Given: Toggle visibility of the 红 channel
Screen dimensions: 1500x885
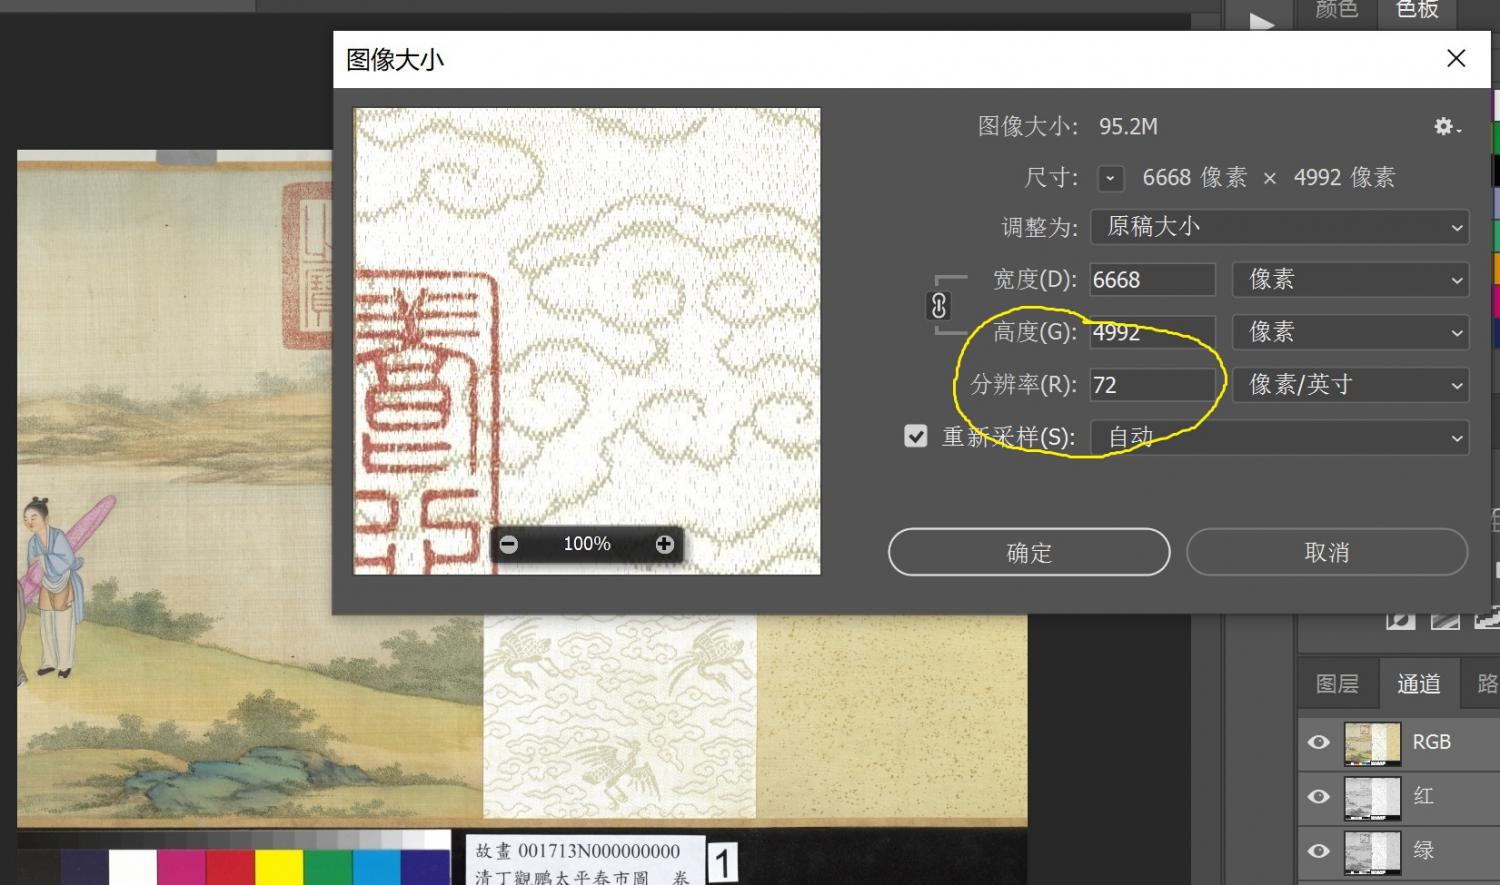Looking at the screenshot, I should pyautogui.click(x=1319, y=796).
